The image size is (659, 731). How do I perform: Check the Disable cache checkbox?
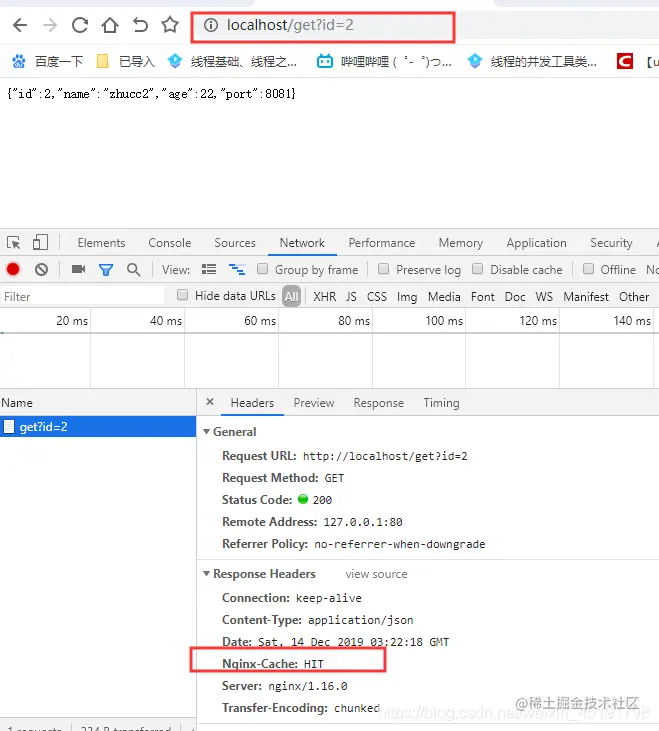477,269
